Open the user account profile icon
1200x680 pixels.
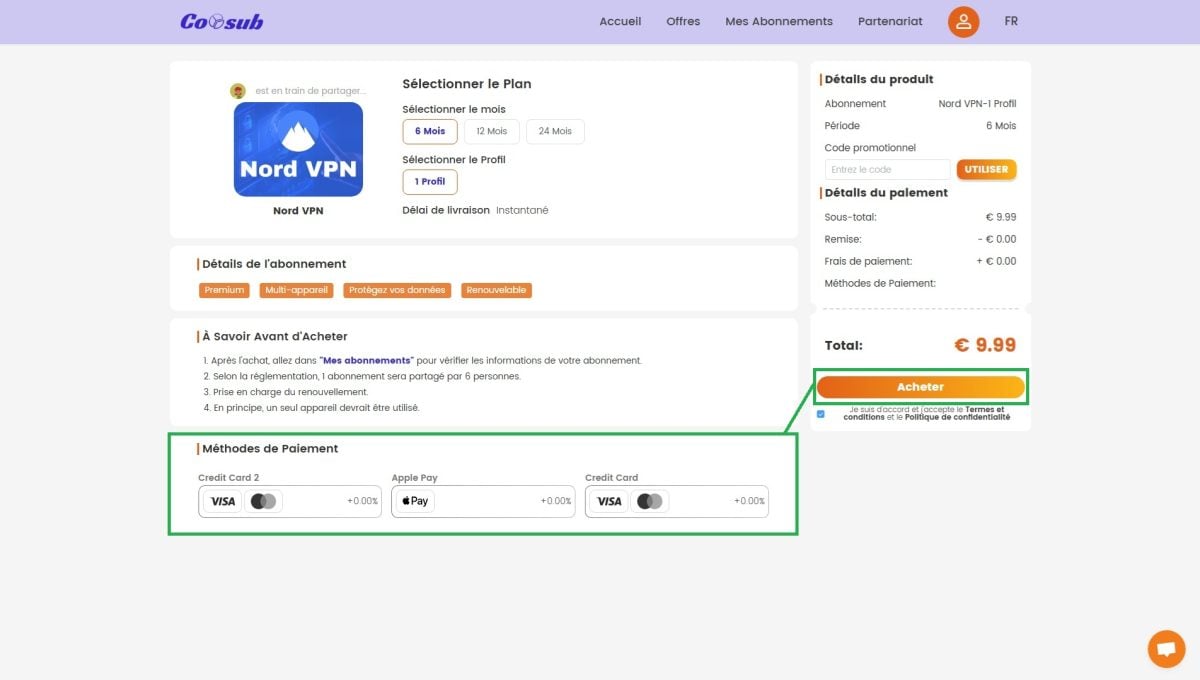pyautogui.click(x=963, y=22)
